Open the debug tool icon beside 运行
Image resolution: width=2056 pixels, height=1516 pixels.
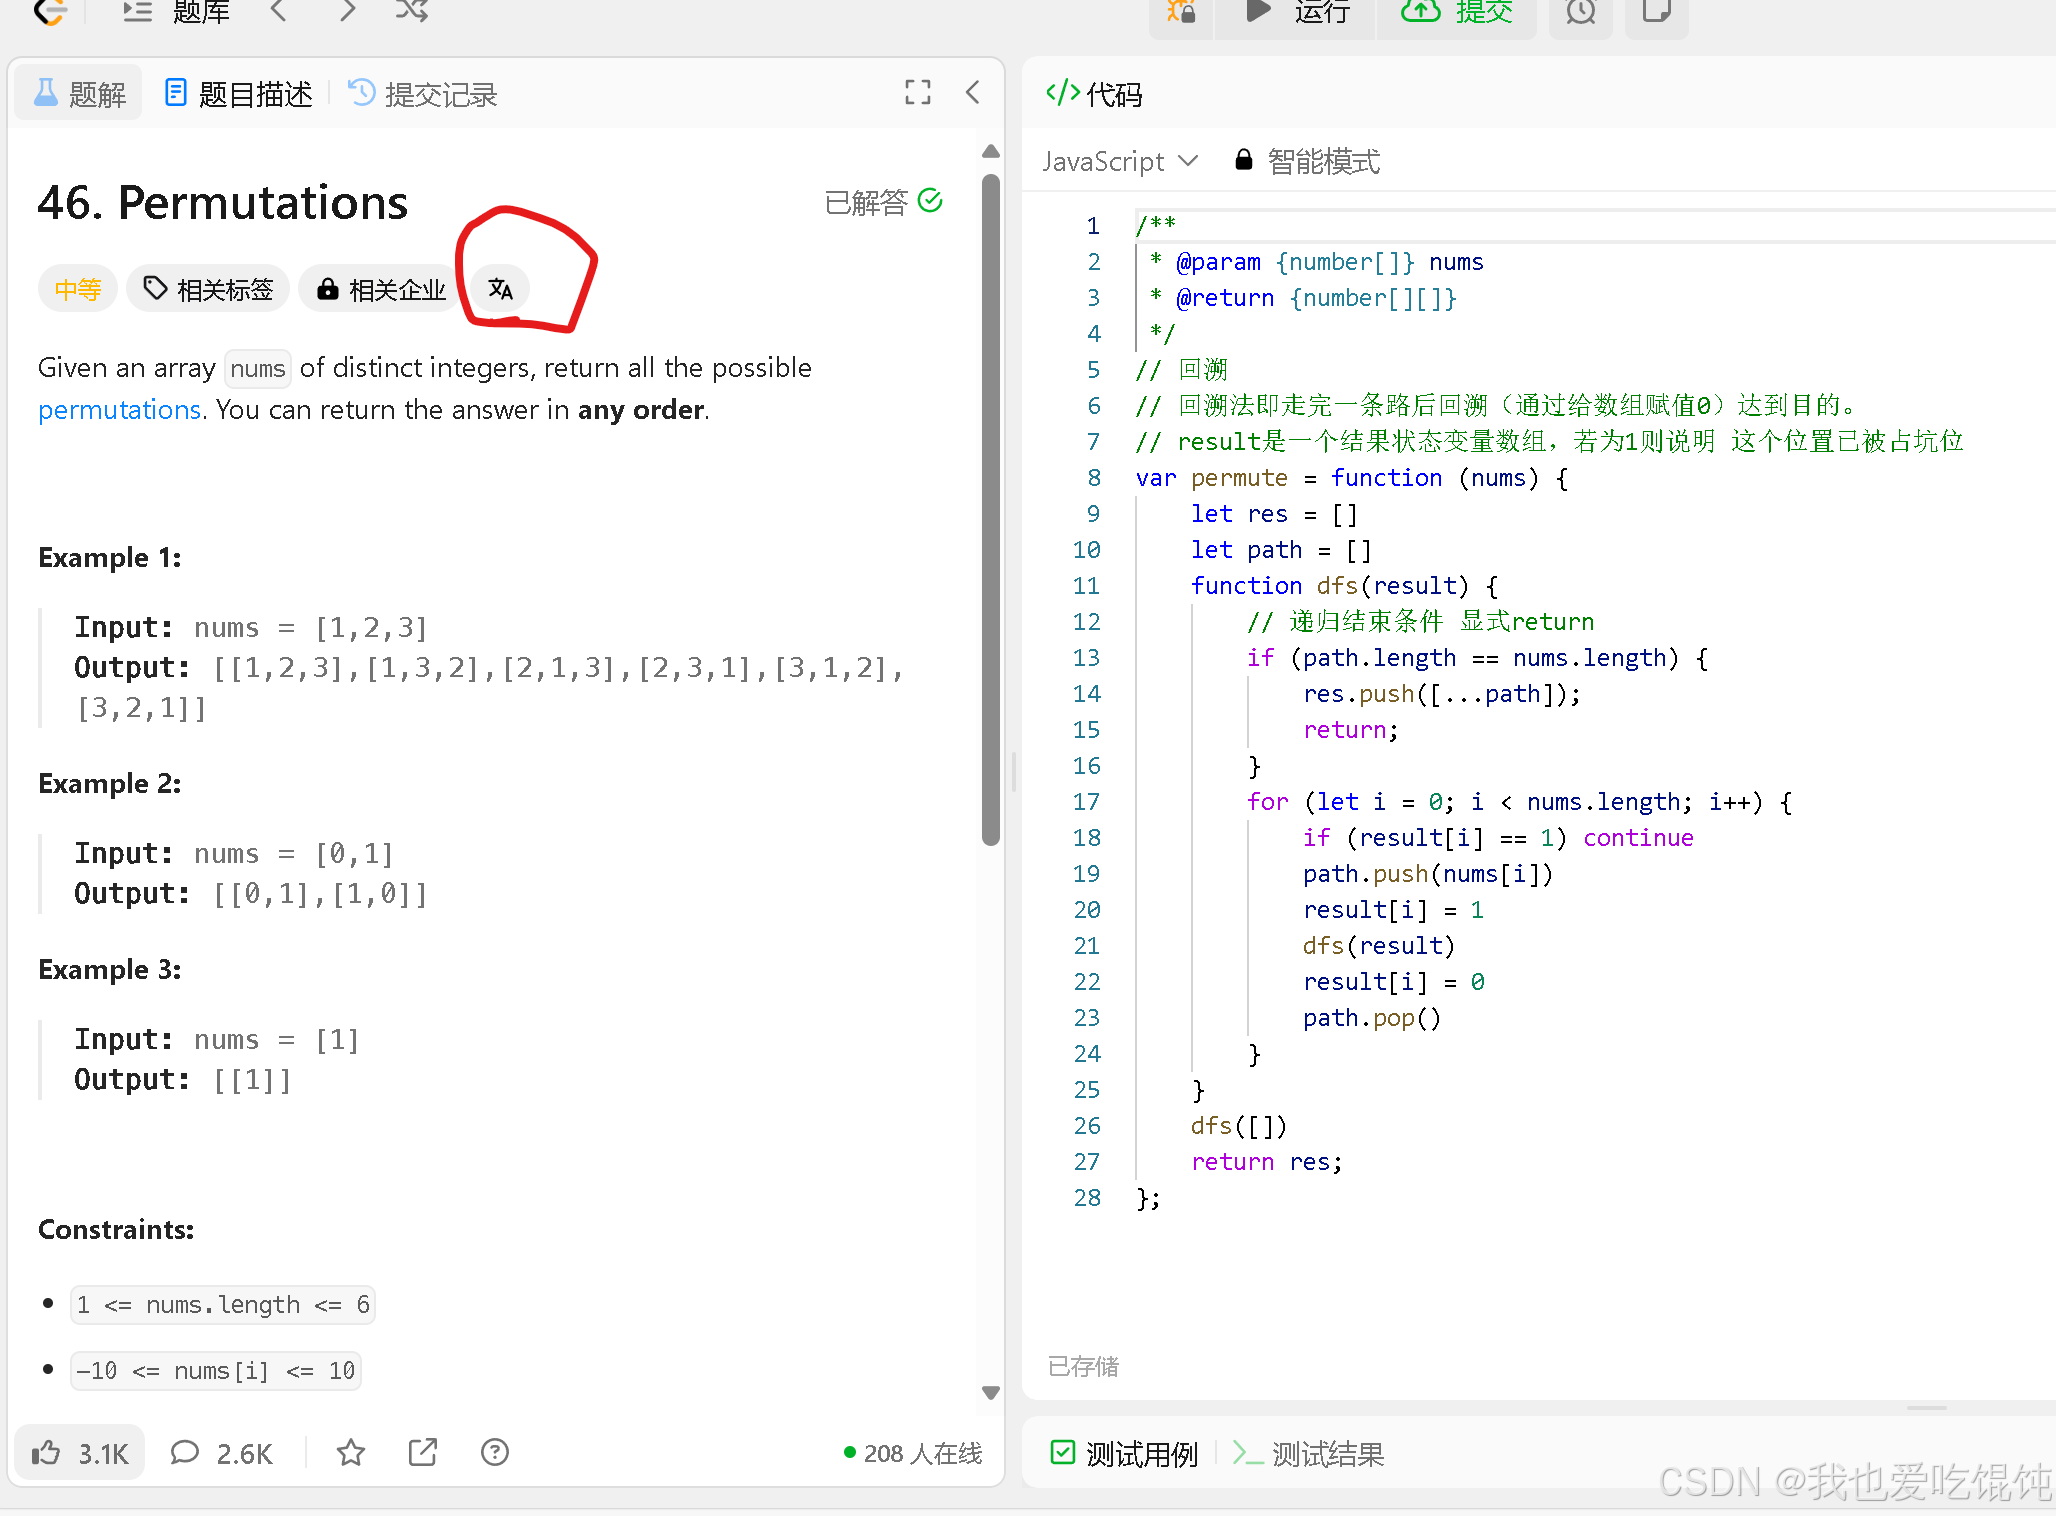coord(1181,13)
